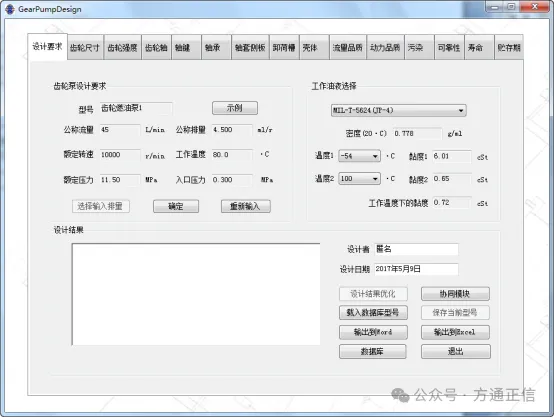Switch to the 齿轮尺寸 tab
554x417 pixels.
click(x=85, y=48)
